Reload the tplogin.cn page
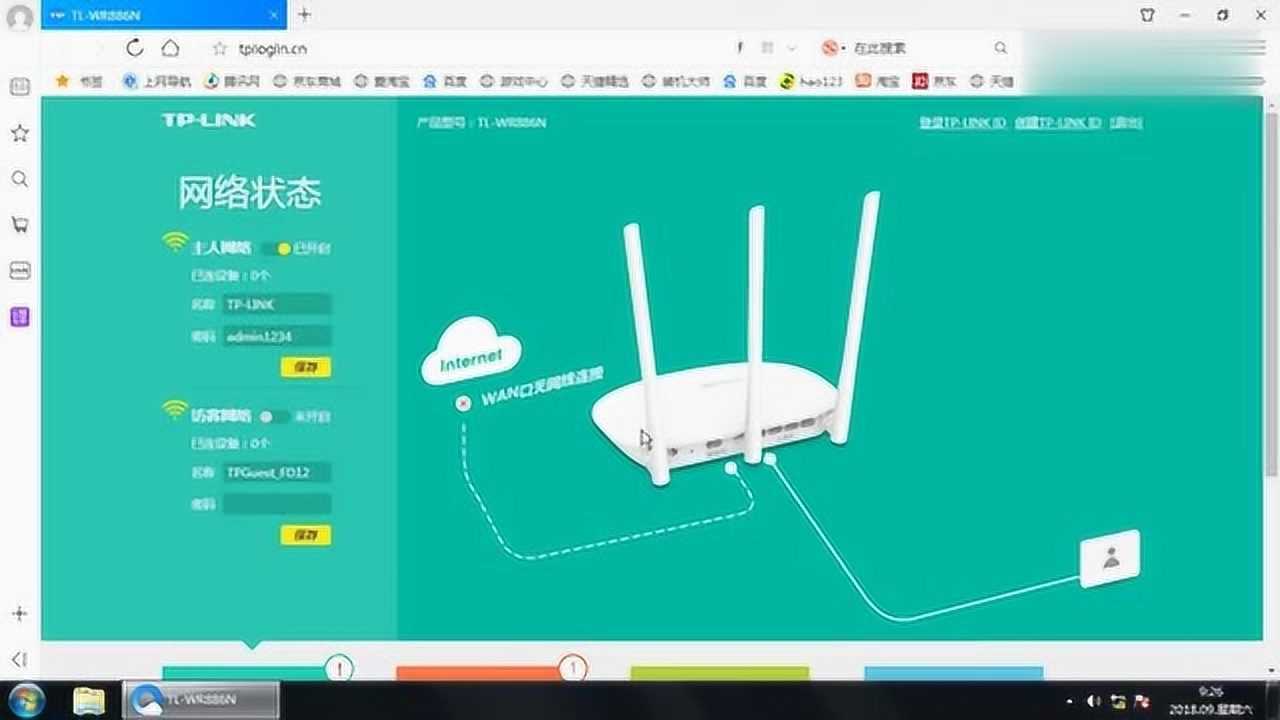Screen dimensions: 1280x720 (x=135, y=47)
